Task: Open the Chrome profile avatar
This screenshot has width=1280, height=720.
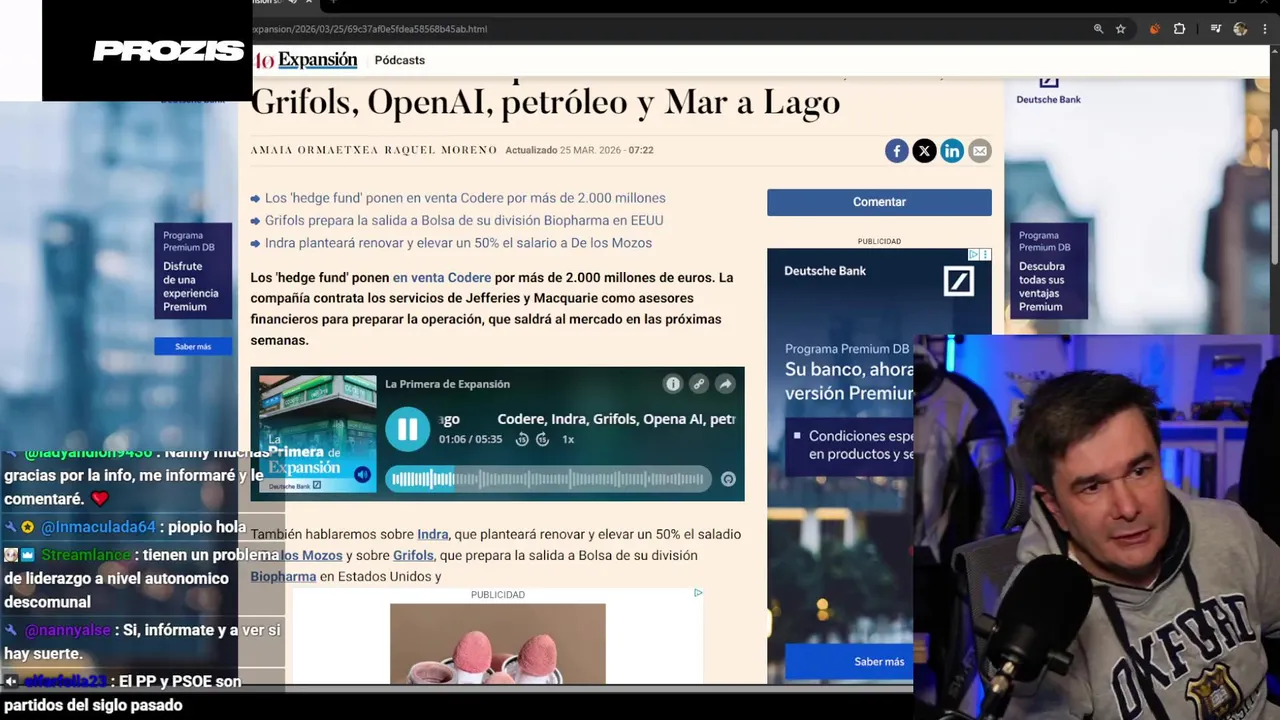Action: [1240, 29]
